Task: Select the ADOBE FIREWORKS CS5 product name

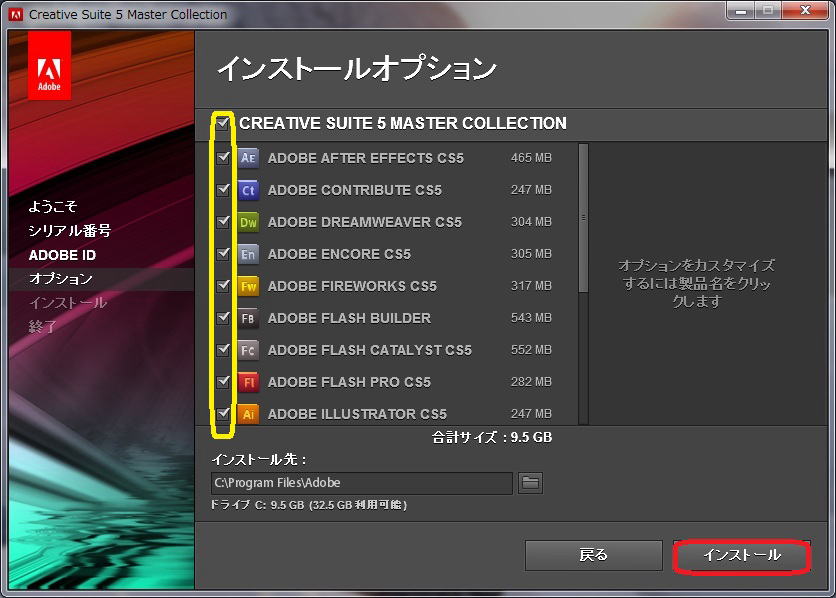Action: [x=352, y=286]
